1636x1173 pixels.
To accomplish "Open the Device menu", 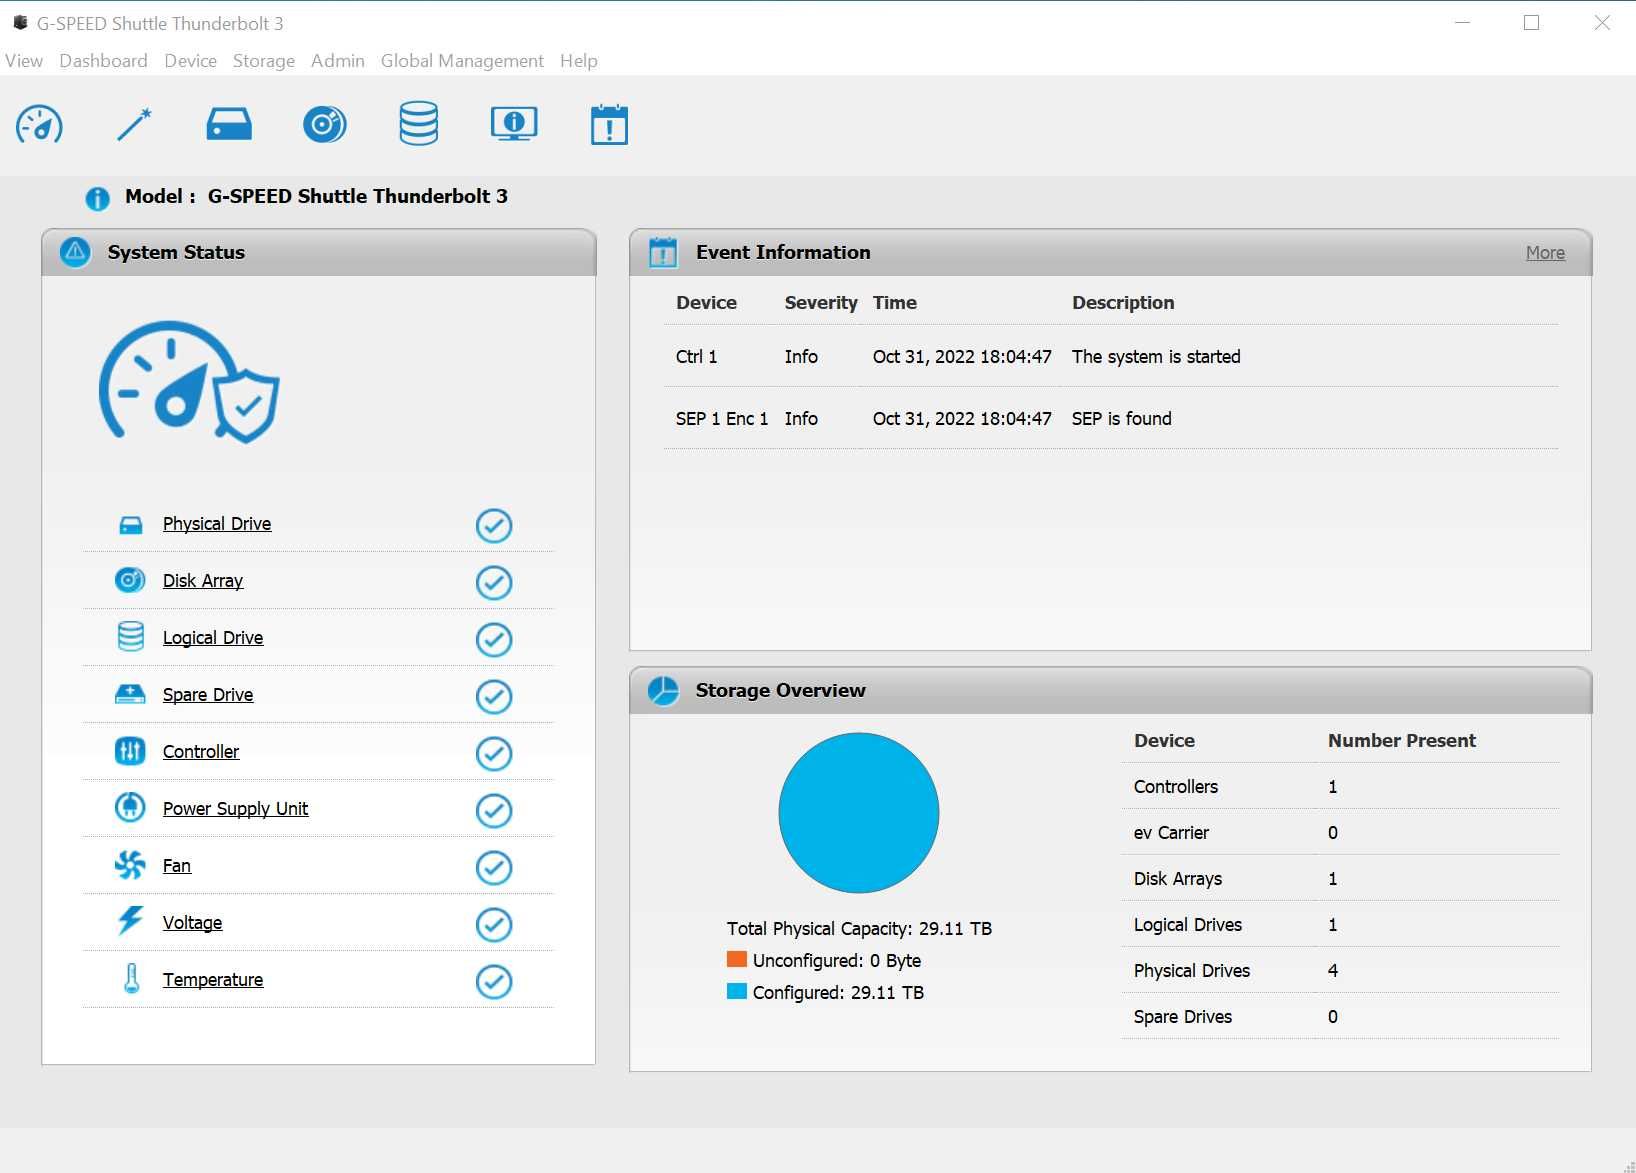I will click(x=190, y=61).
